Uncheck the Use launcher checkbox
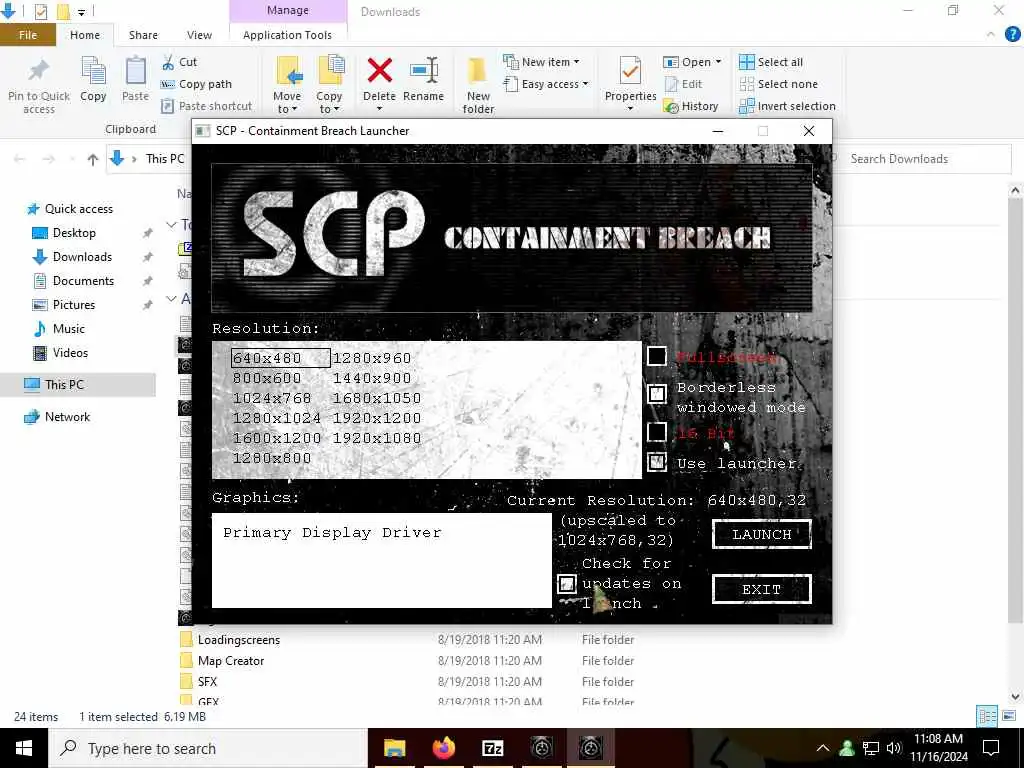Screen dimensions: 1024x768 click(x=656, y=462)
